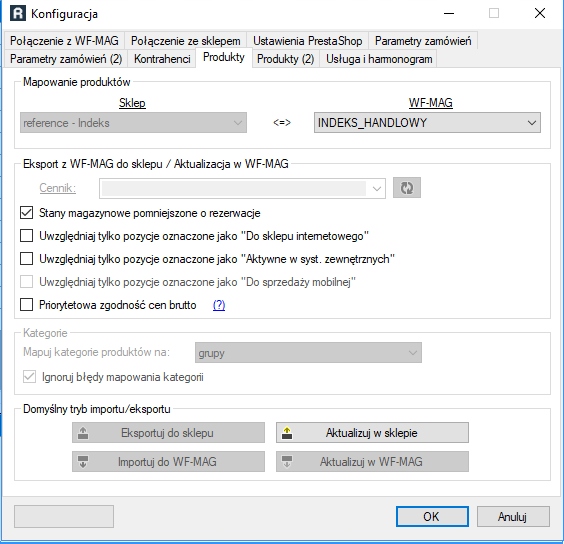Confirm settings with the OK button

[432, 517]
